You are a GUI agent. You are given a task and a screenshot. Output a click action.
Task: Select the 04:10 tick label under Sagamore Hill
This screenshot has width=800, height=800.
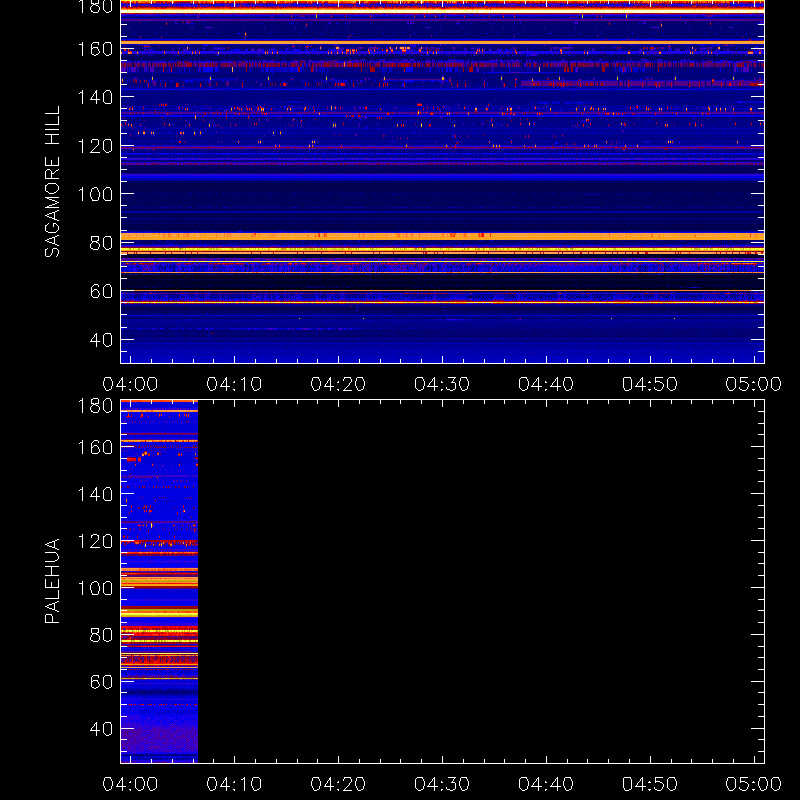[x=234, y=384]
